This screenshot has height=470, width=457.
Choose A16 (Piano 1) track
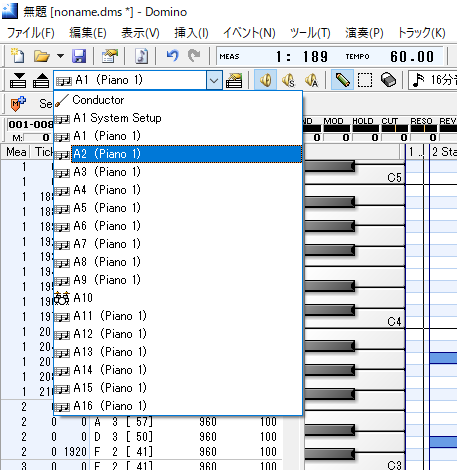(178, 406)
